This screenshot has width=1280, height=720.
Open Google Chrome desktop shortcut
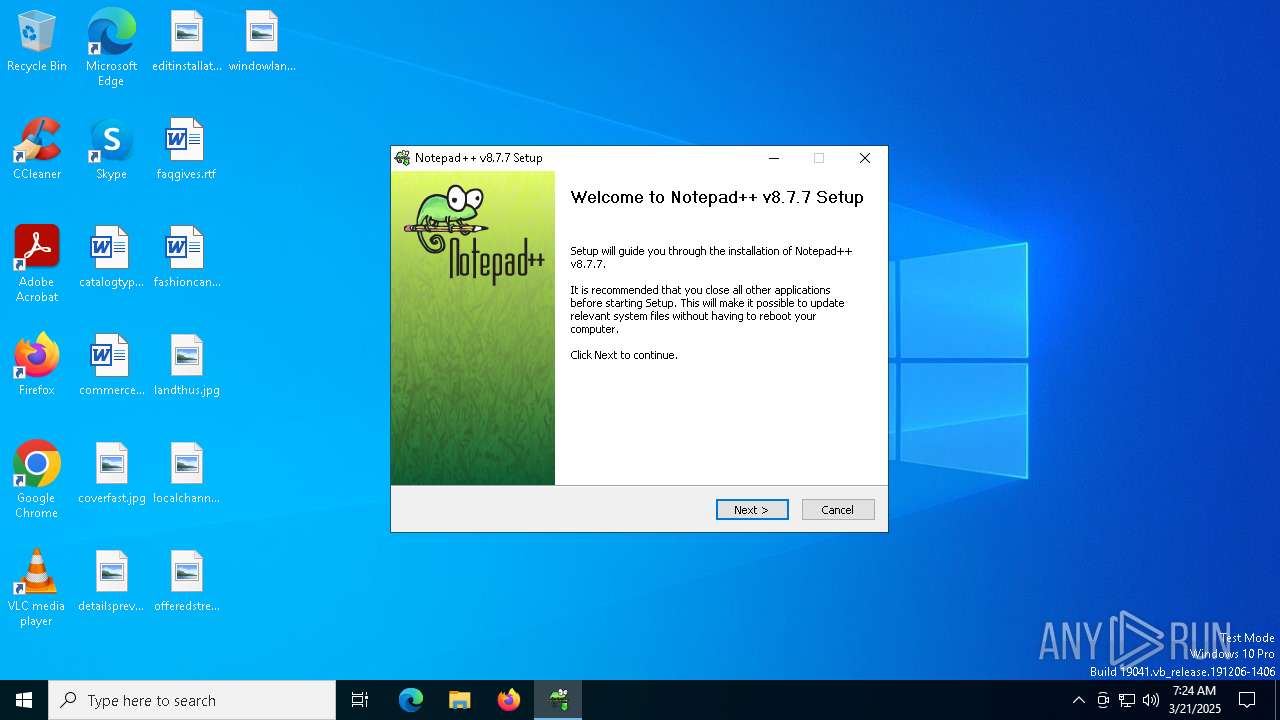click(x=37, y=480)
